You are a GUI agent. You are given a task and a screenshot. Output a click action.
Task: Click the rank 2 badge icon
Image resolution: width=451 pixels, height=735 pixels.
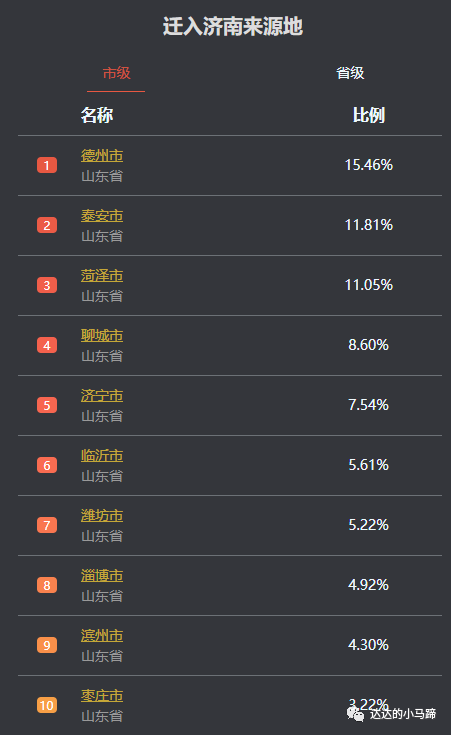coord(47,225)
